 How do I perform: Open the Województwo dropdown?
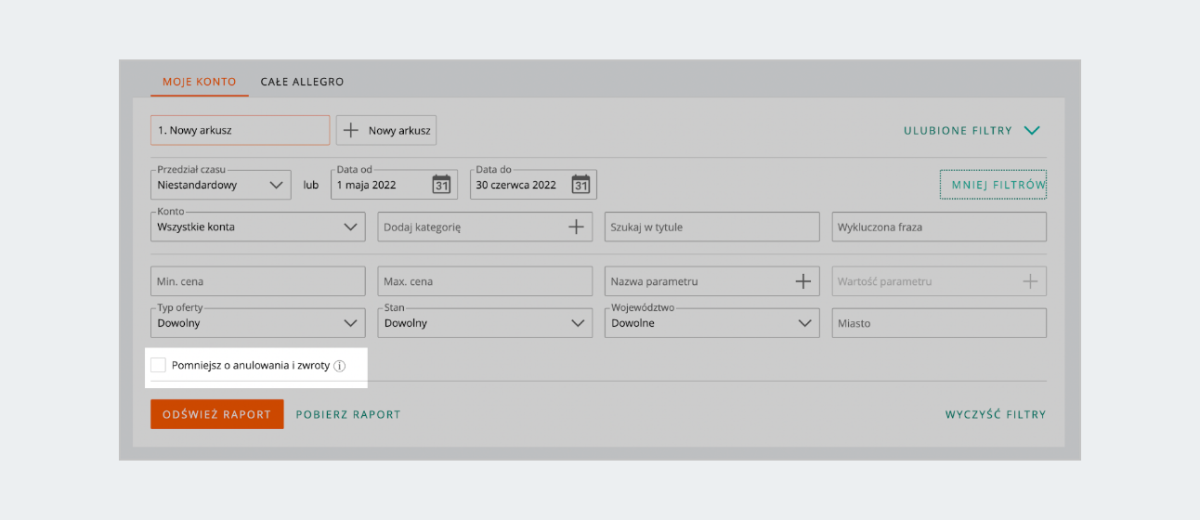coord(711,323)
